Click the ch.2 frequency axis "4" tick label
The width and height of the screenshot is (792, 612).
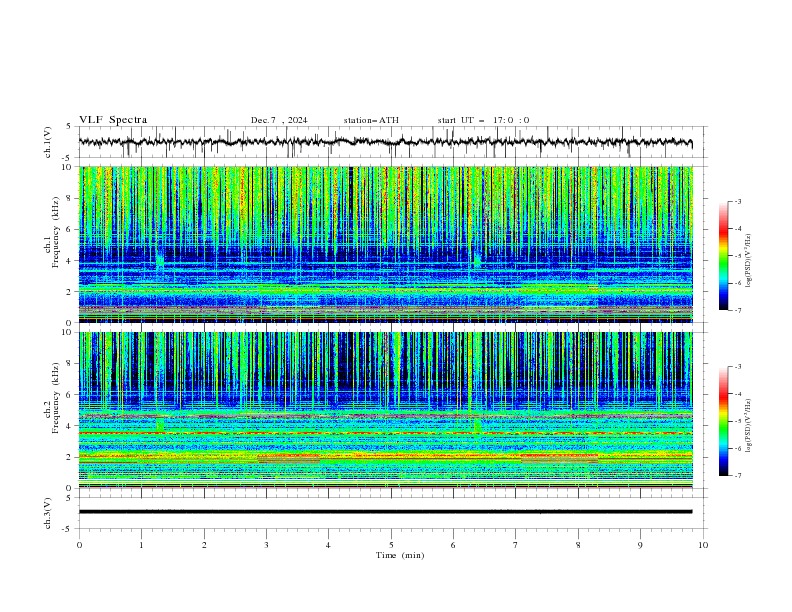[x=70, y=426]
